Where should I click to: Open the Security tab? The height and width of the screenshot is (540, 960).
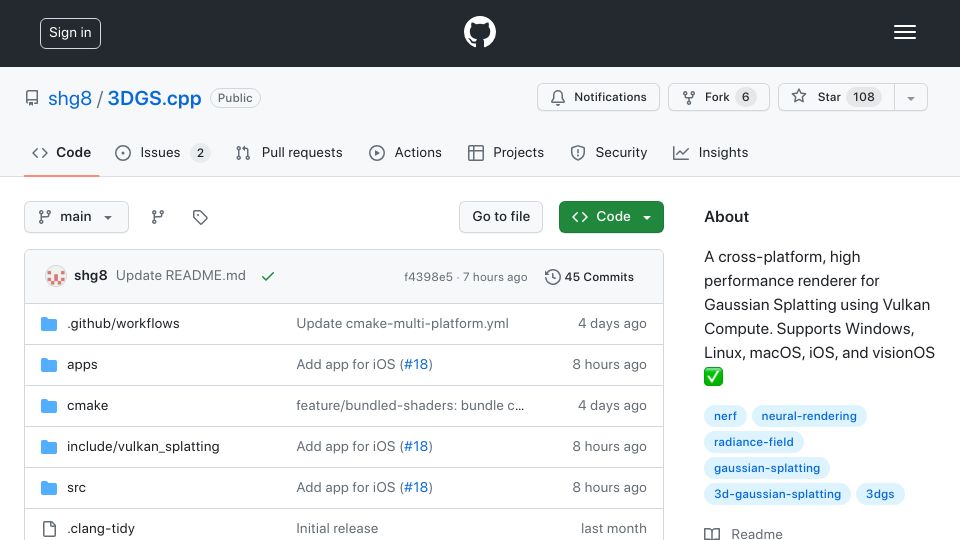coord(609,153)
